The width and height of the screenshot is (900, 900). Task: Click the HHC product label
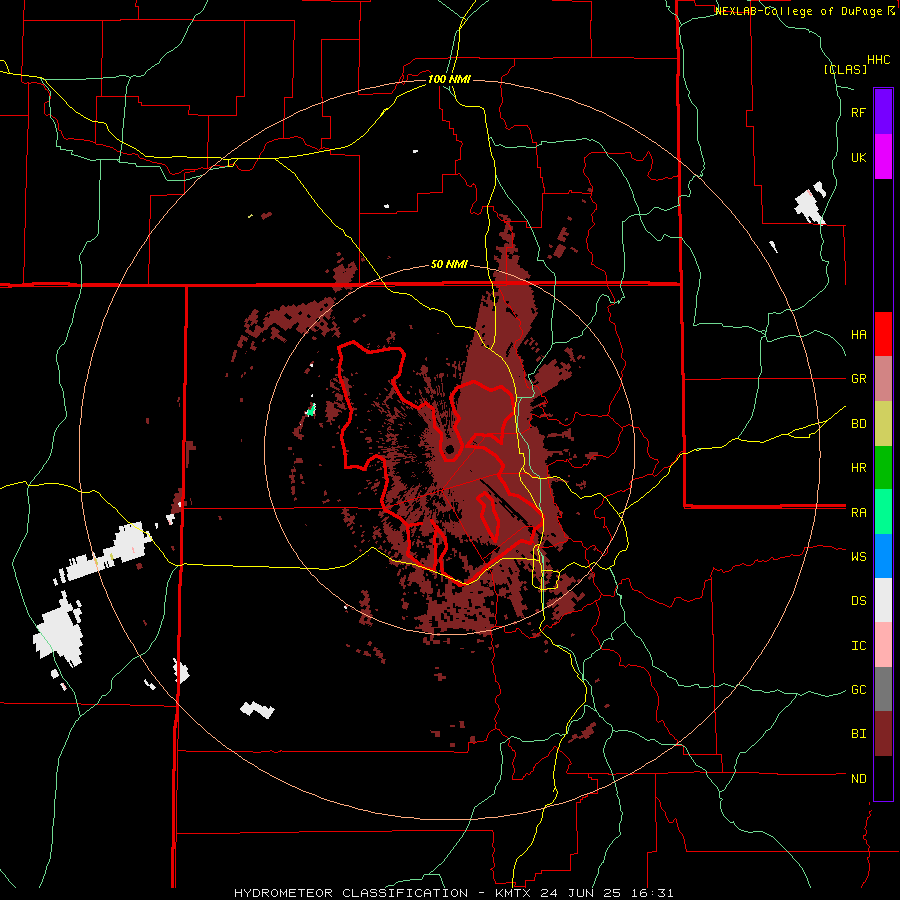coord(879,60)
